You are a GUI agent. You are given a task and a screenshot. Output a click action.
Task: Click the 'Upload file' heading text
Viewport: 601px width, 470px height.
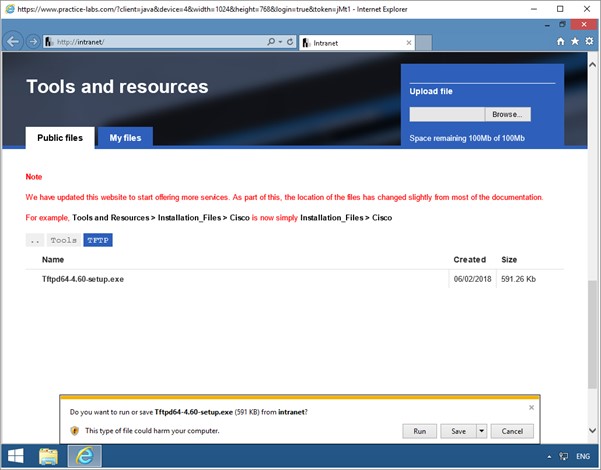(431, 91)
